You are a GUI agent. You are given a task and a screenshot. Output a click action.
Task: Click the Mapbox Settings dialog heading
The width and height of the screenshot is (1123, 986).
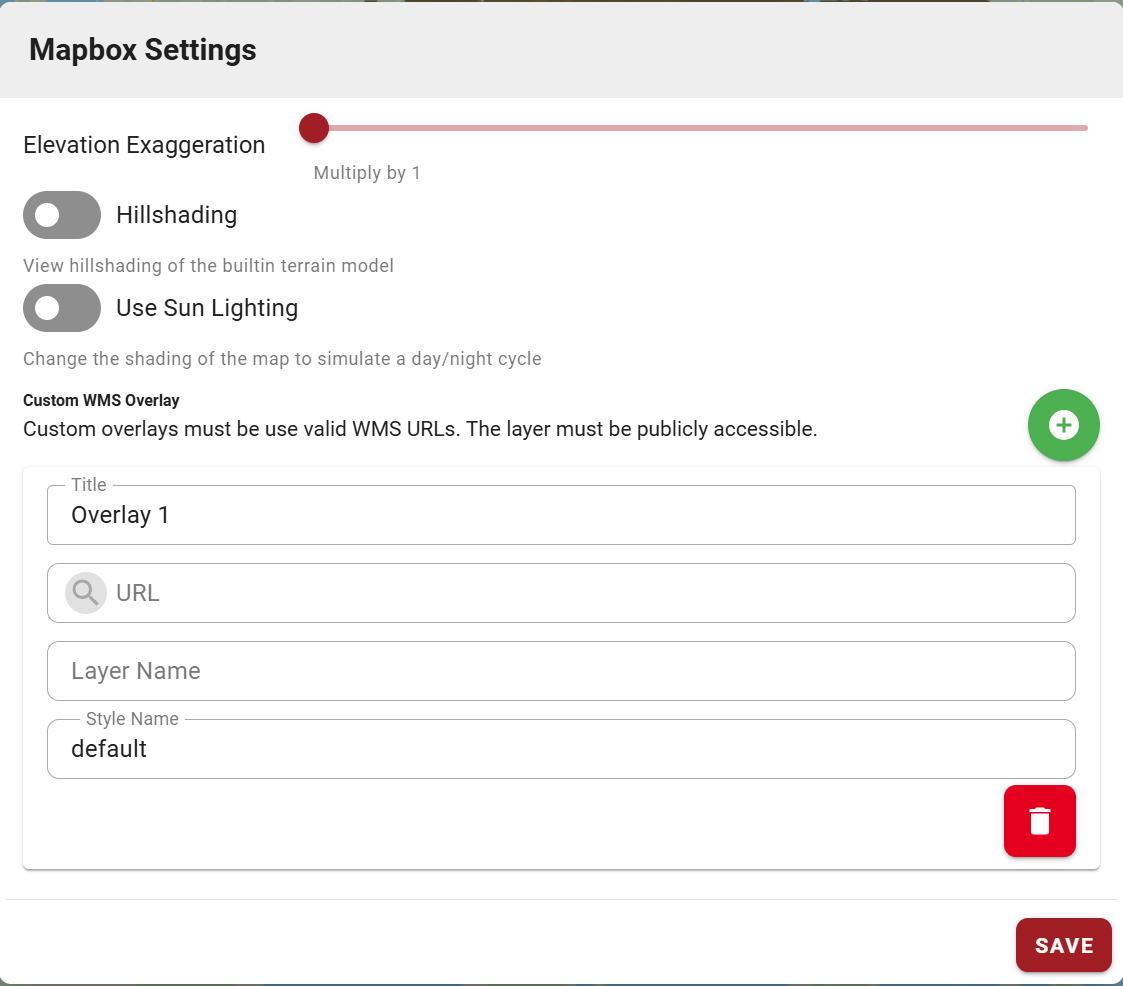pyautogui.click(x=143, y=50)
